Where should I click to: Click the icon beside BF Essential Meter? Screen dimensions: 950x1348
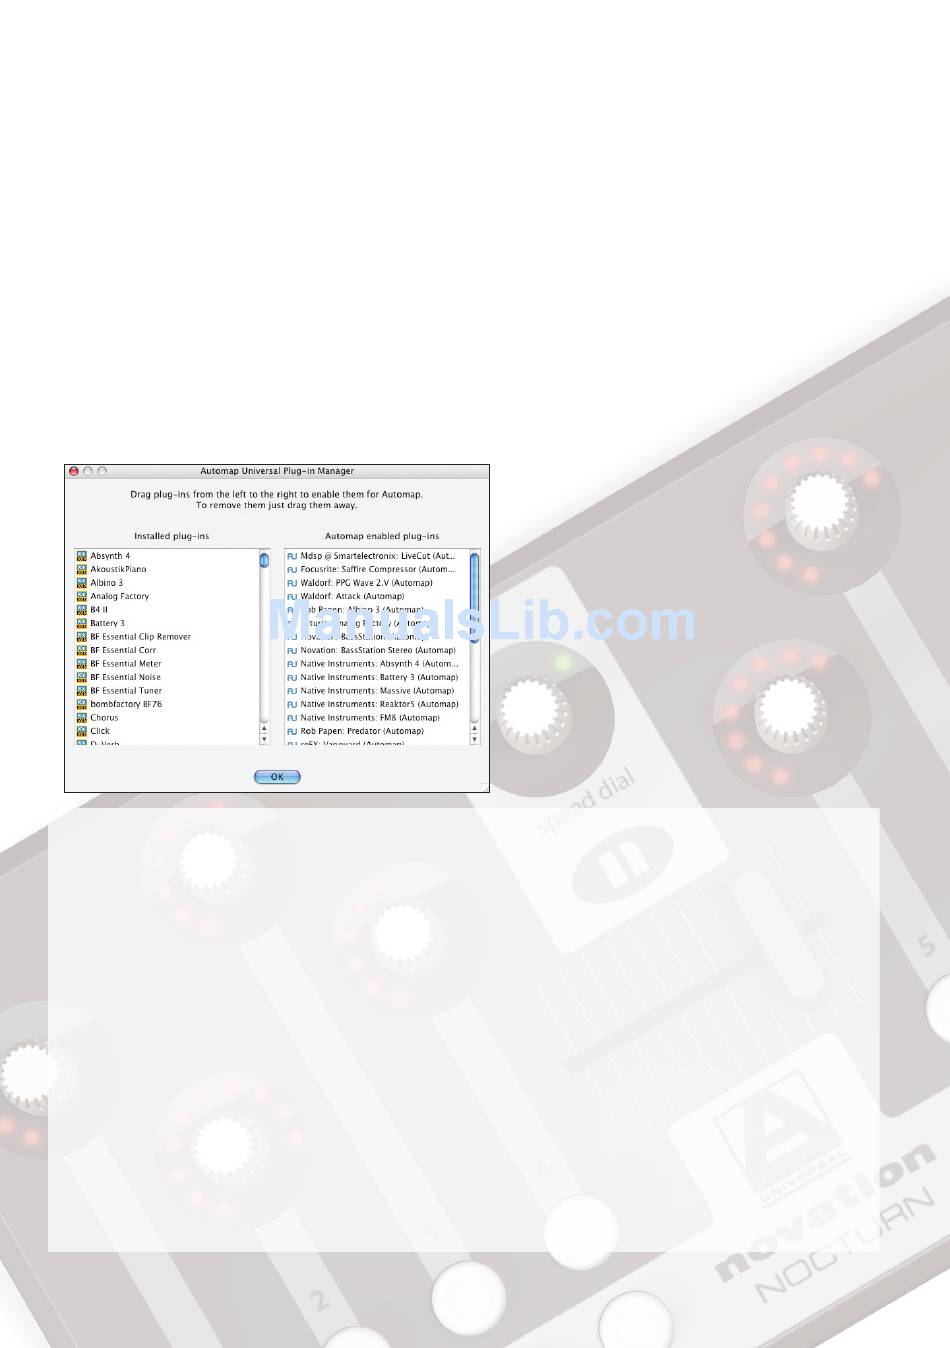click(82, 664)
